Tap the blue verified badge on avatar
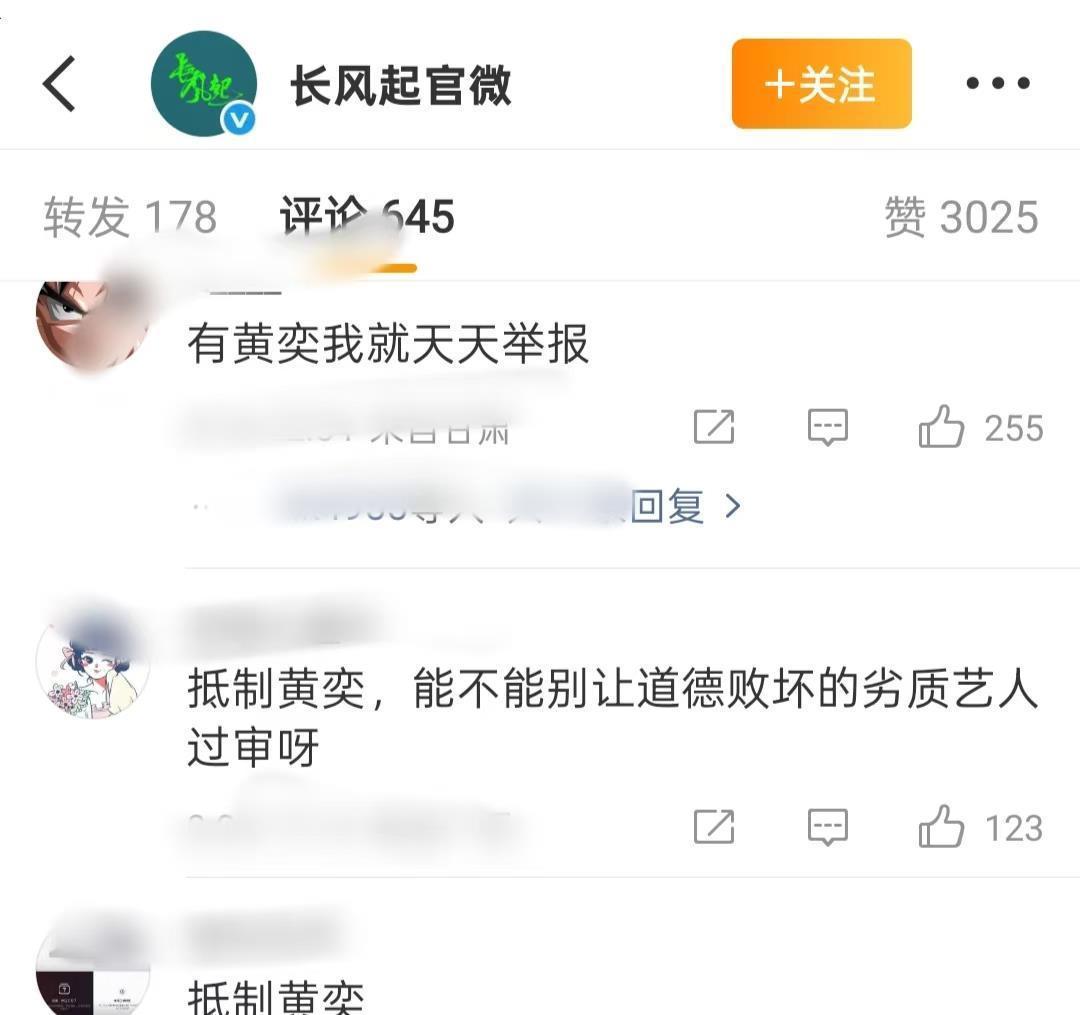 [x=238, y=120]
